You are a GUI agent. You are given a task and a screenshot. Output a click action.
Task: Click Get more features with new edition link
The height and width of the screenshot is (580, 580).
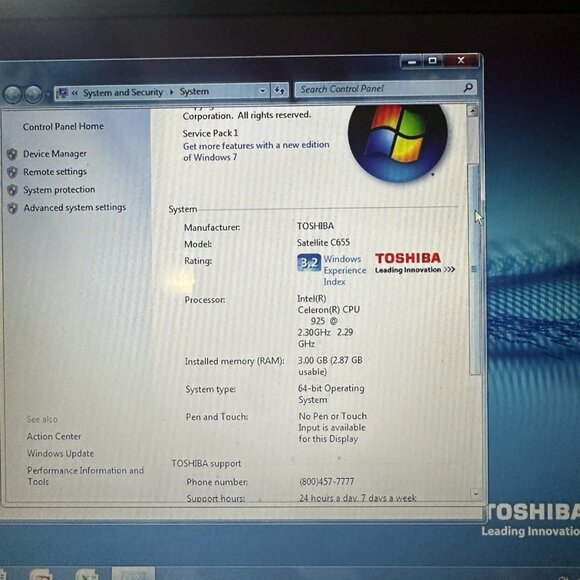(256, 151)
